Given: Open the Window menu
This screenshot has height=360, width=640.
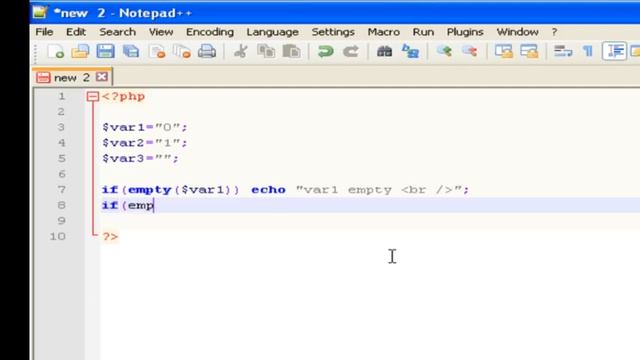Looking at the screenshot, I should [x=517, y=32].
